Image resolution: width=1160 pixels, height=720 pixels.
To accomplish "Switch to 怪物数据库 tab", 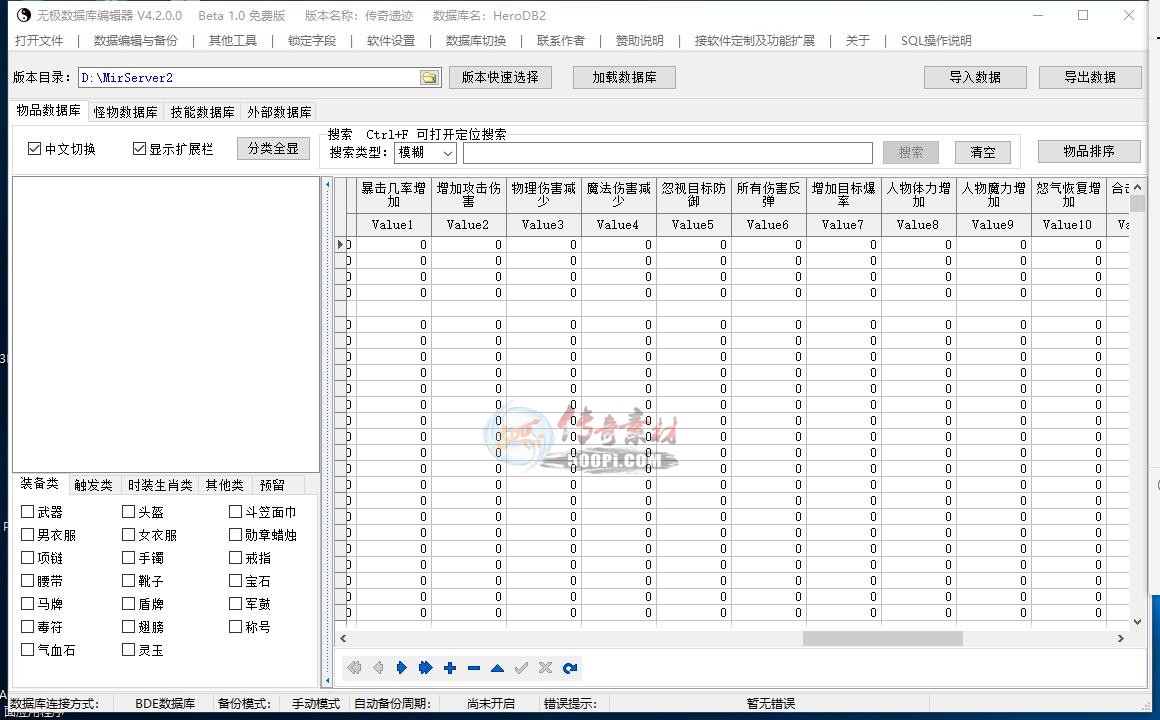I will (x=125, y=112).
